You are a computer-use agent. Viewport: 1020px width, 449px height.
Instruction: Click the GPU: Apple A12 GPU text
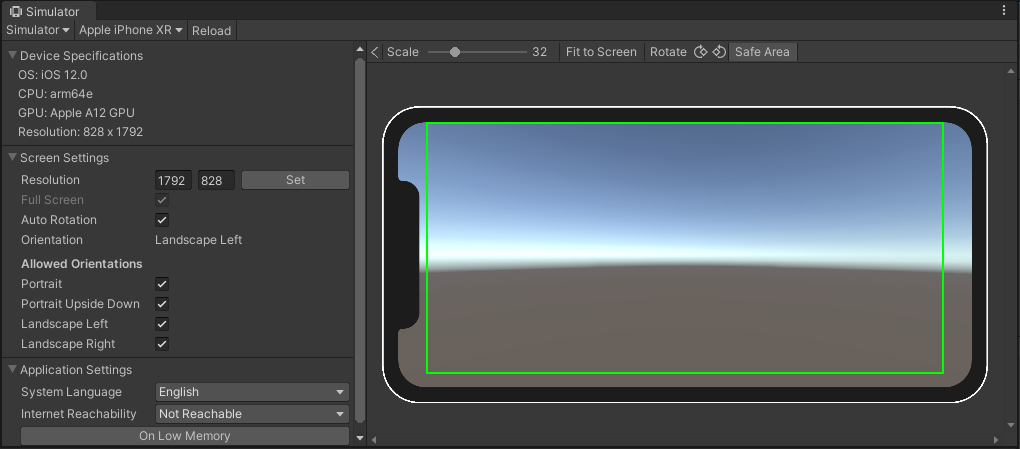(76, 113)
